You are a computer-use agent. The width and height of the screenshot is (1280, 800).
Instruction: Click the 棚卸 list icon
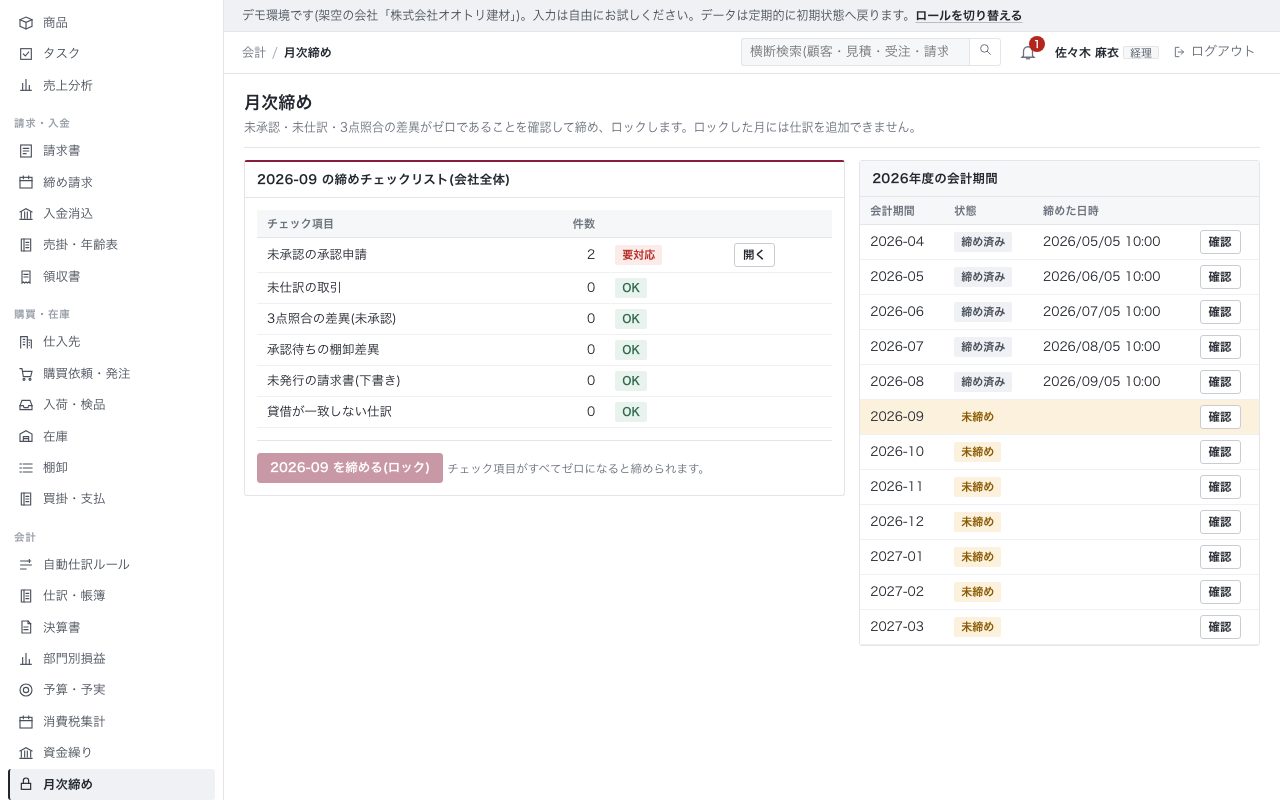[26, 467]
